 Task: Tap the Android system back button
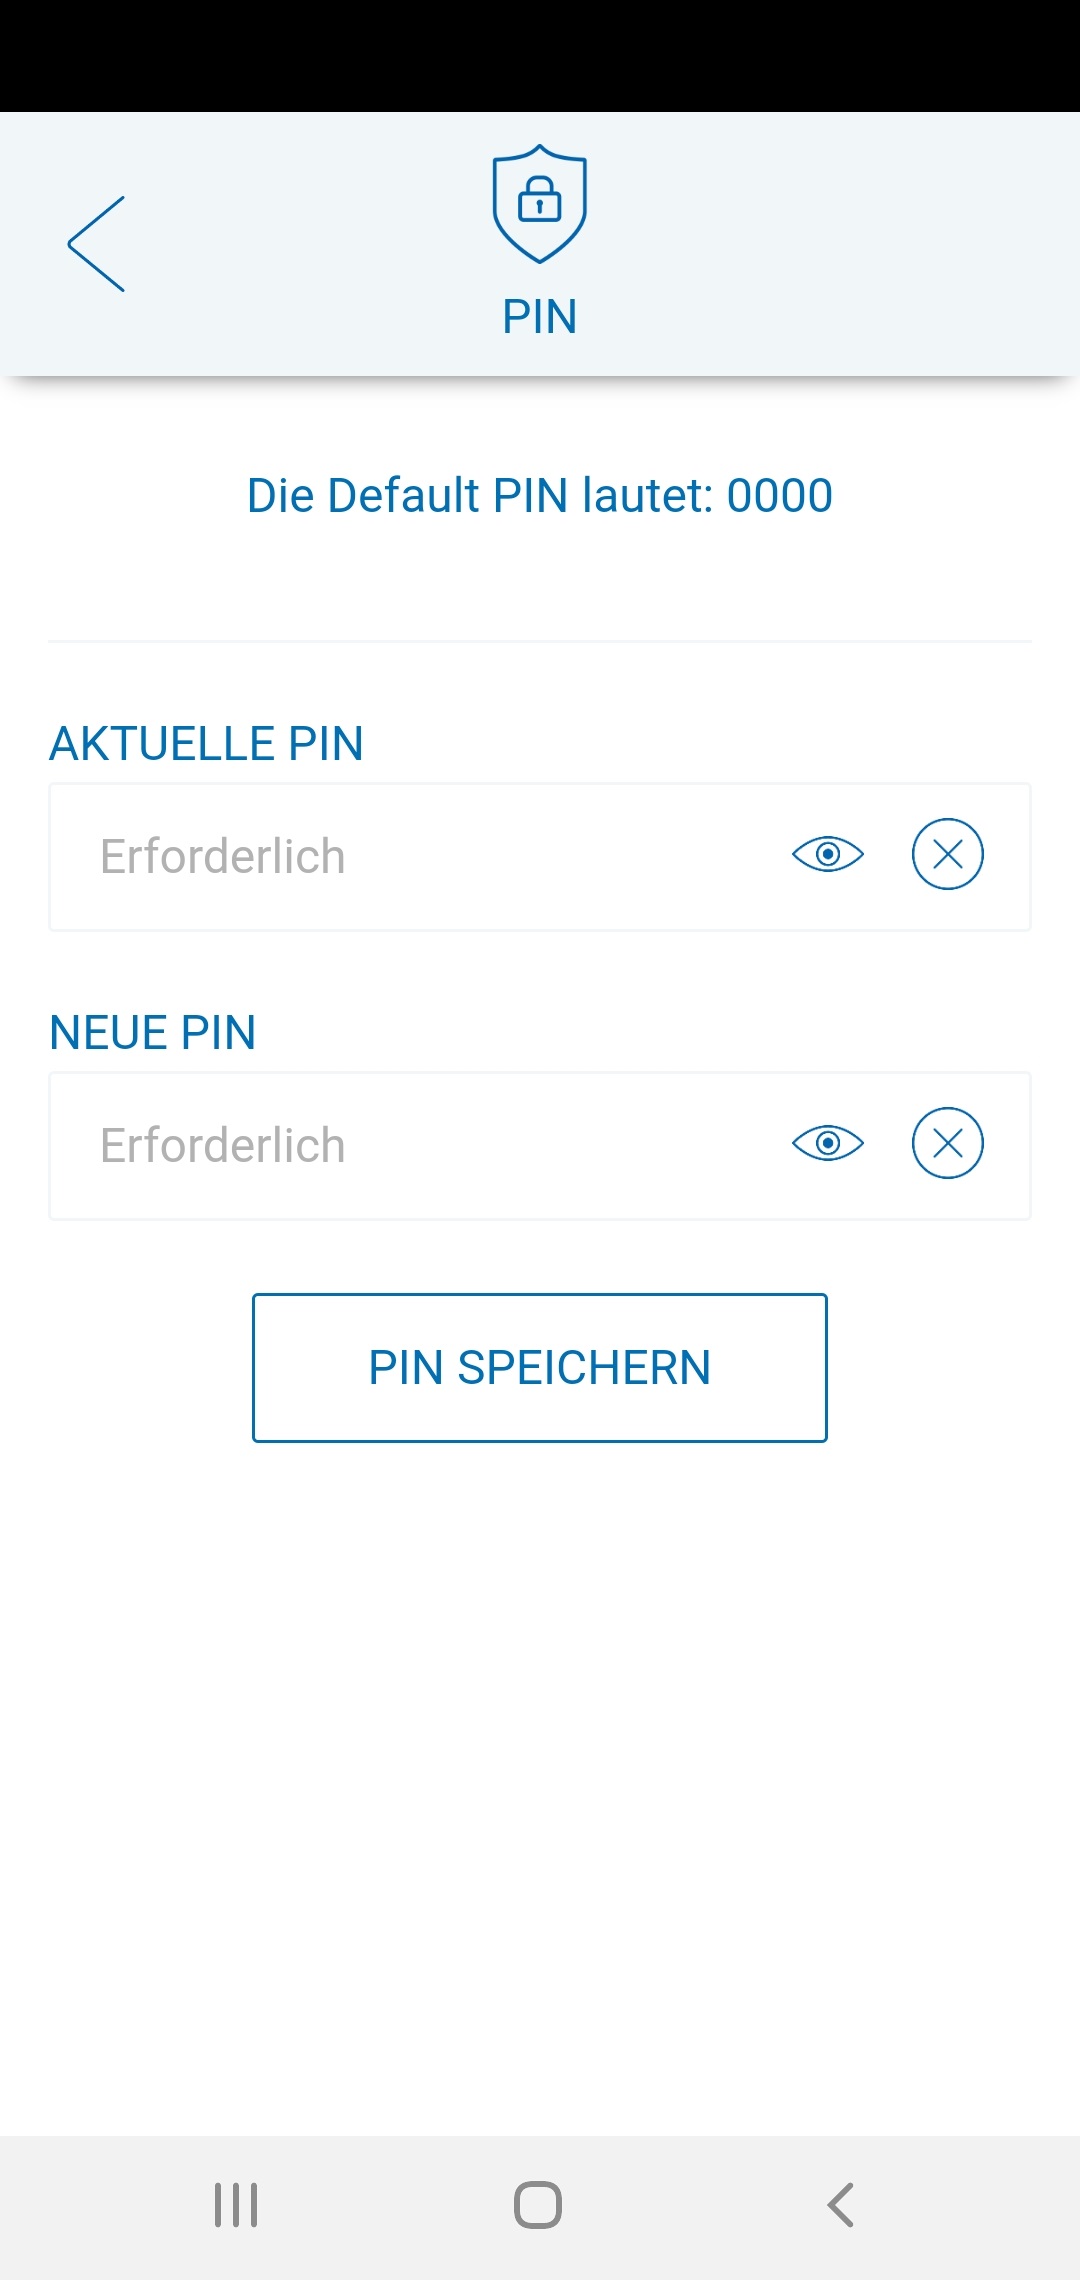841,2205
